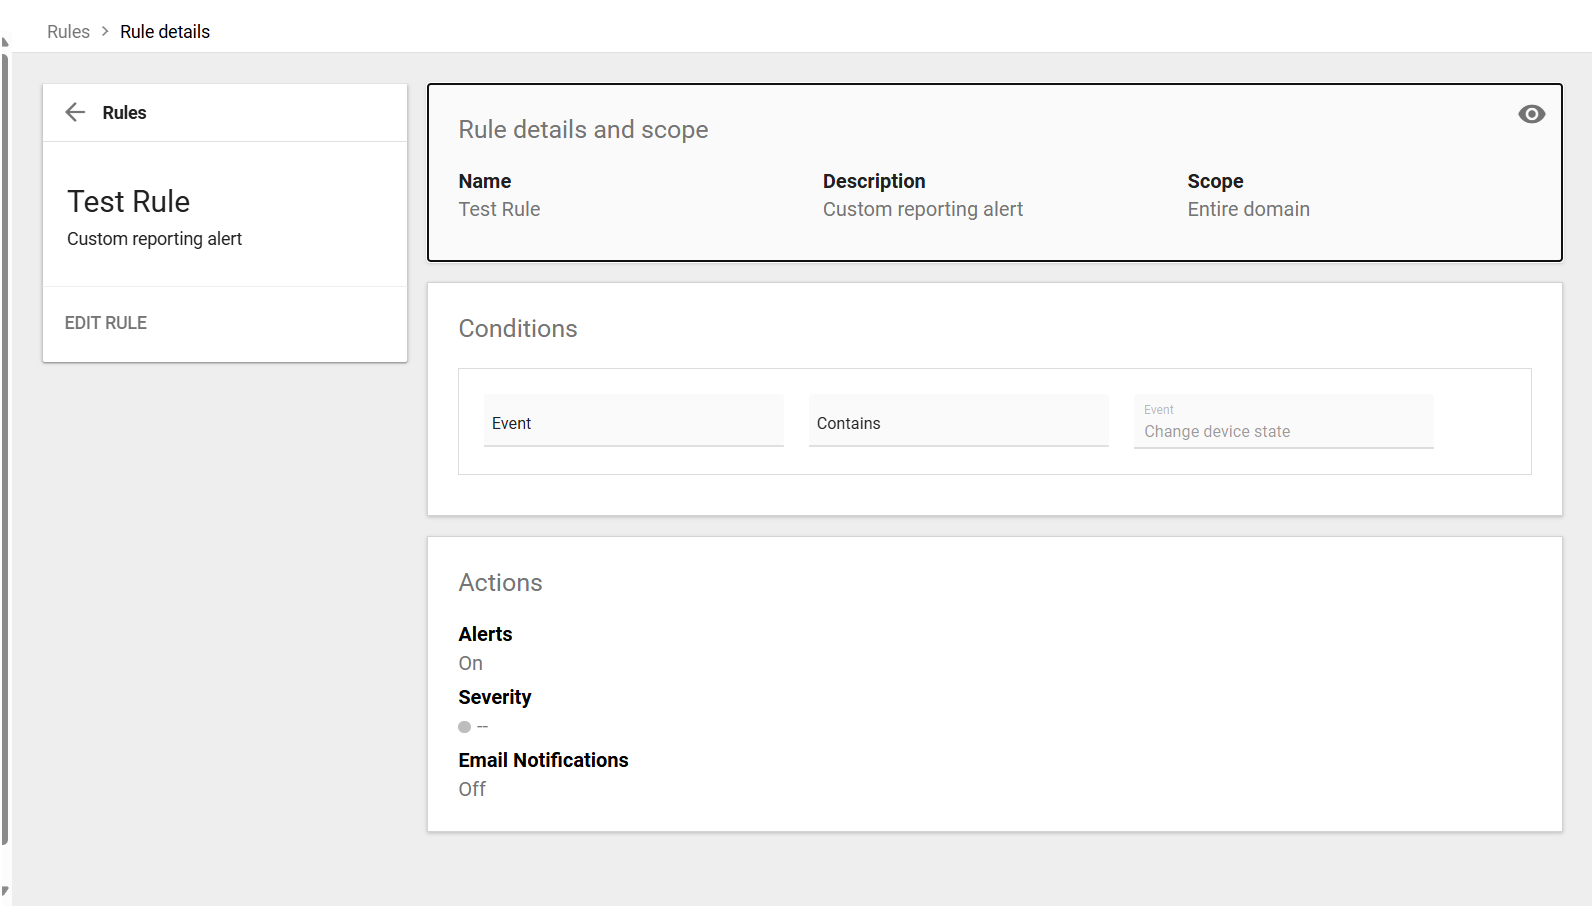Open the Rules breadcrumb link
Image resolution: width=1594 pixels, height=908 pixels.
tap(68, 31)
